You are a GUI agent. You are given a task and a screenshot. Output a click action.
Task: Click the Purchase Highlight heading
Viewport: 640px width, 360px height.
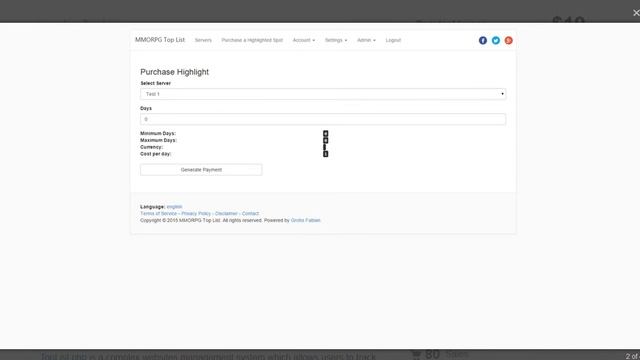[174, 72]
